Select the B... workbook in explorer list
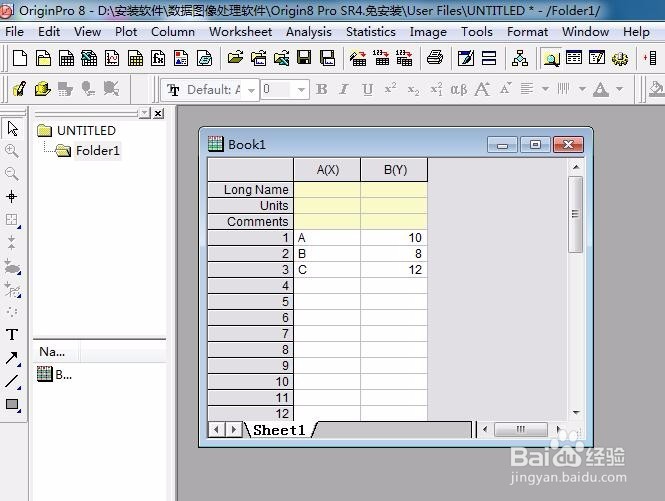This screenshot has width=665, height=501. 54,374
